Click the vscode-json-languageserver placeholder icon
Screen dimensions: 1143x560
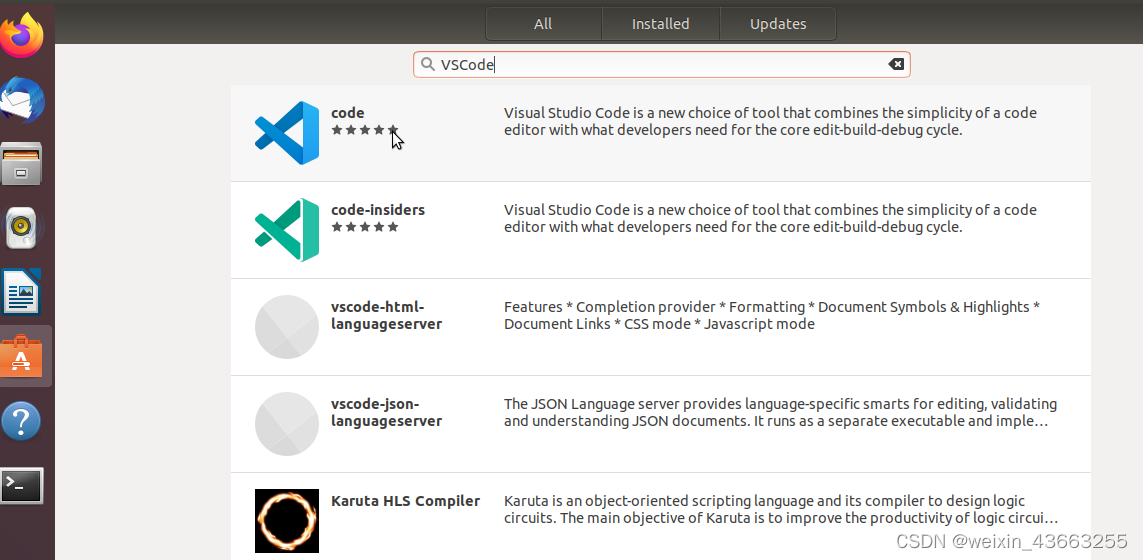click(x=287, y=424)
